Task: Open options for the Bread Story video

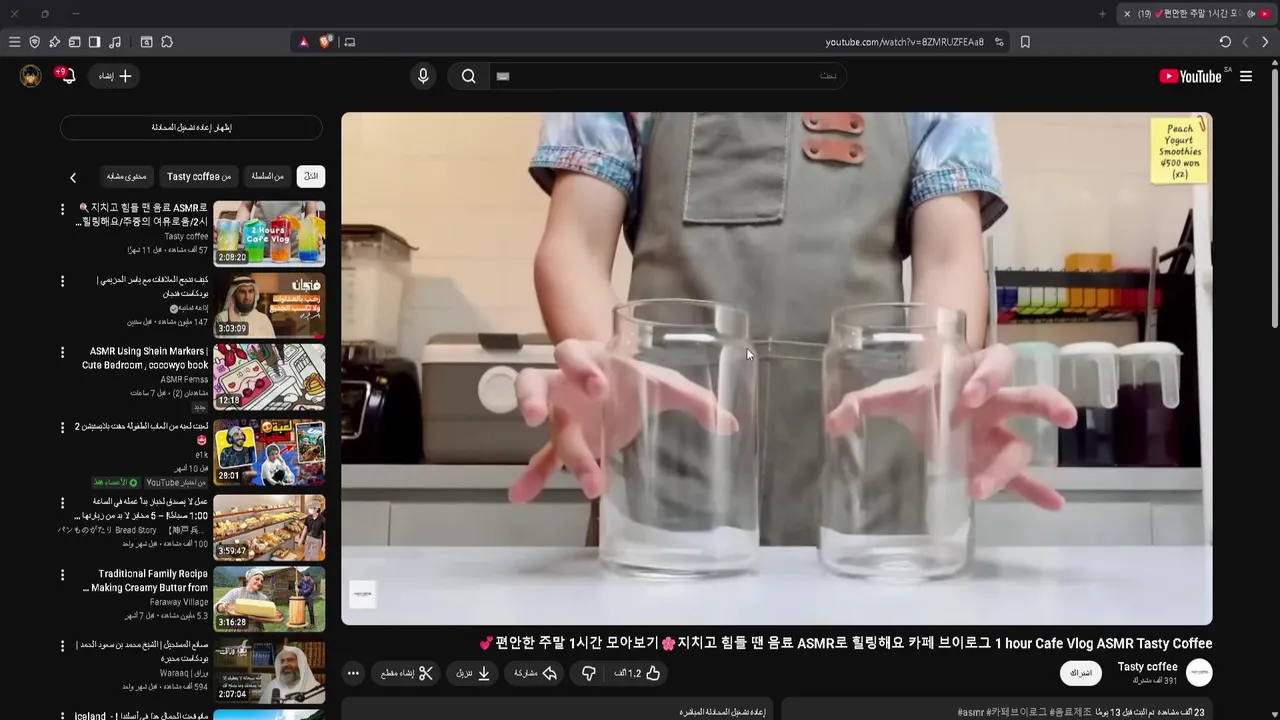Action: point(62,502)
